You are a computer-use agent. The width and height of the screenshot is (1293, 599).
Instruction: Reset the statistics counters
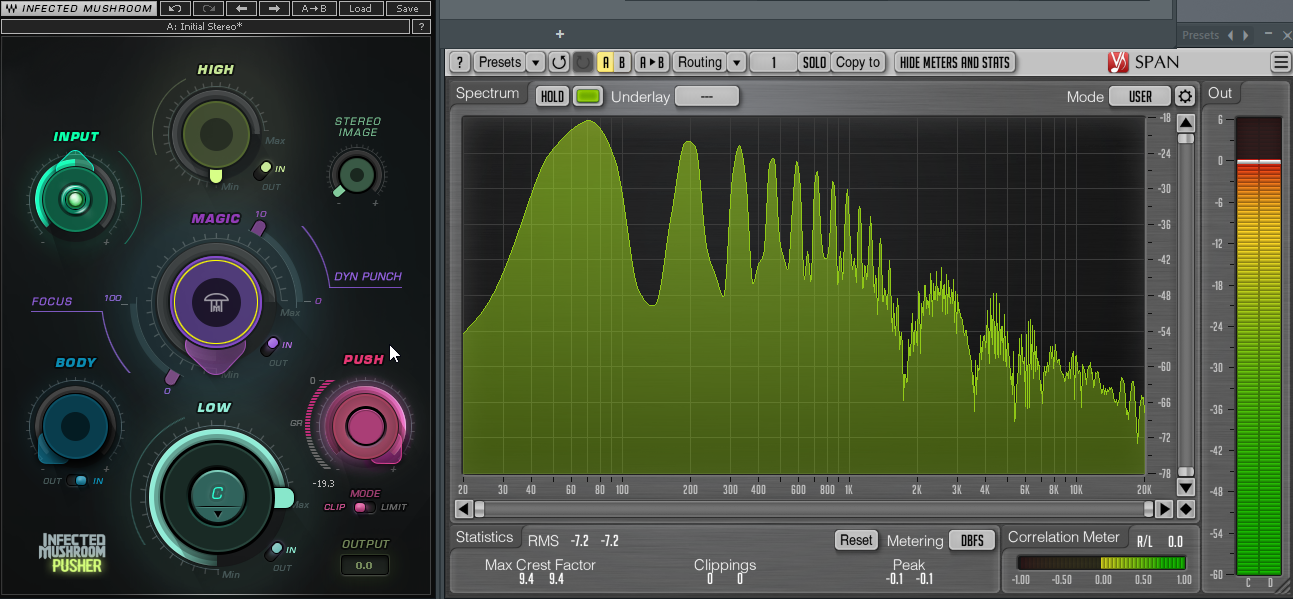point(856,540)
